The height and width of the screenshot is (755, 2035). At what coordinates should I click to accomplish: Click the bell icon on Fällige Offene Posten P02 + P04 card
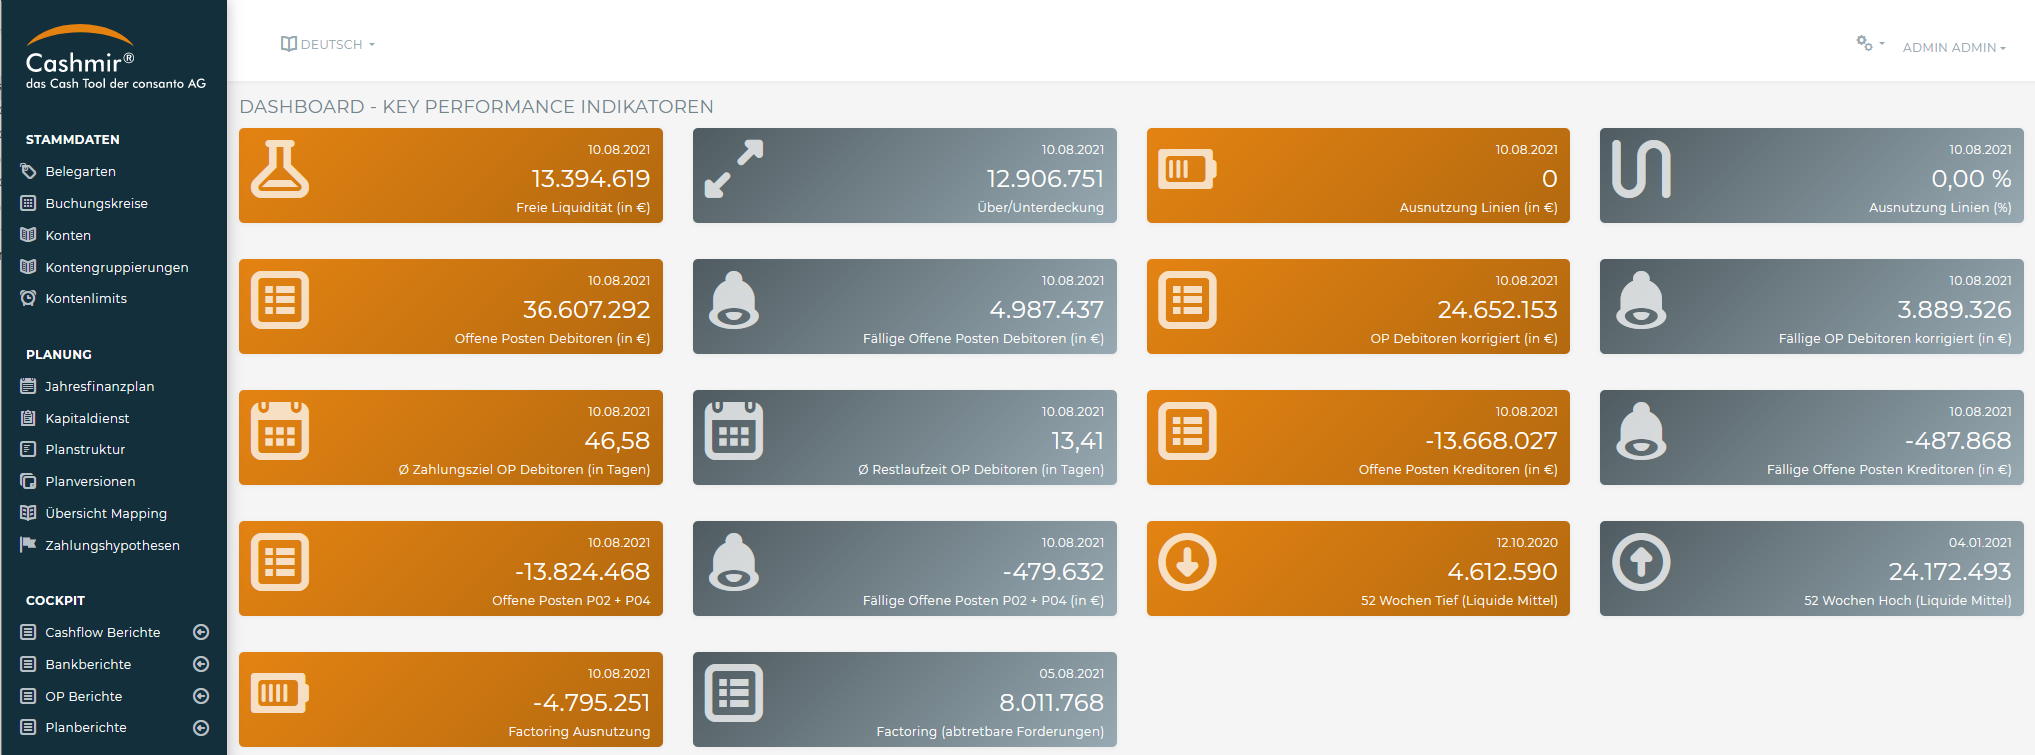(x=734, y=562)
